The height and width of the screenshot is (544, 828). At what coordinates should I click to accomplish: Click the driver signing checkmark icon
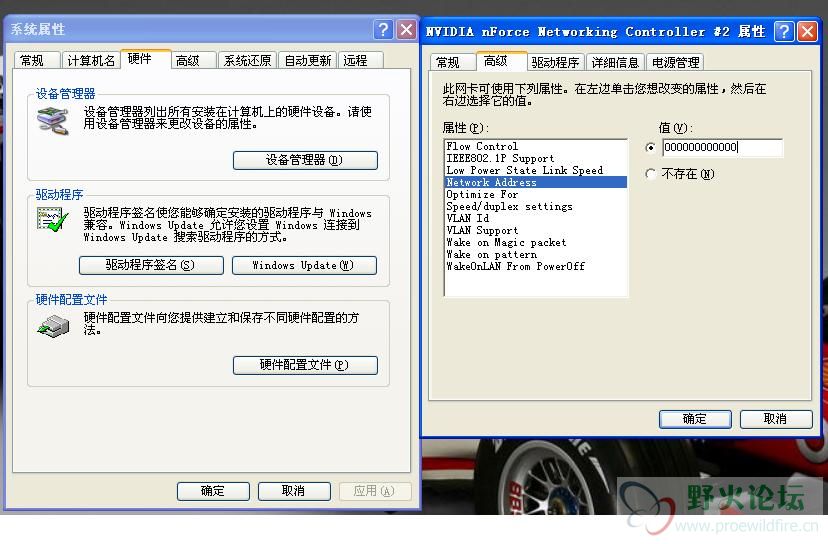pos(53,219)
